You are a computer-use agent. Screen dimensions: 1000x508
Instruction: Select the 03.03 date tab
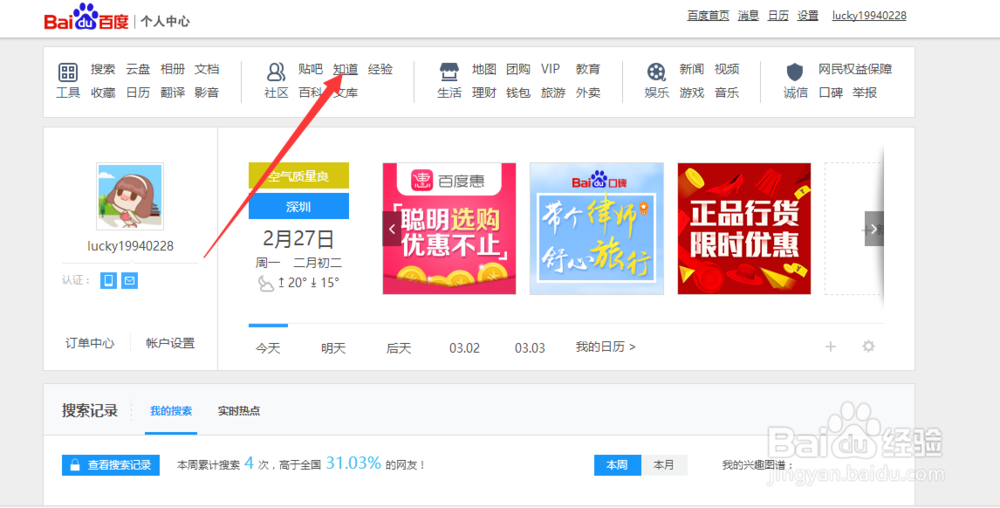(x=530, y=348)
